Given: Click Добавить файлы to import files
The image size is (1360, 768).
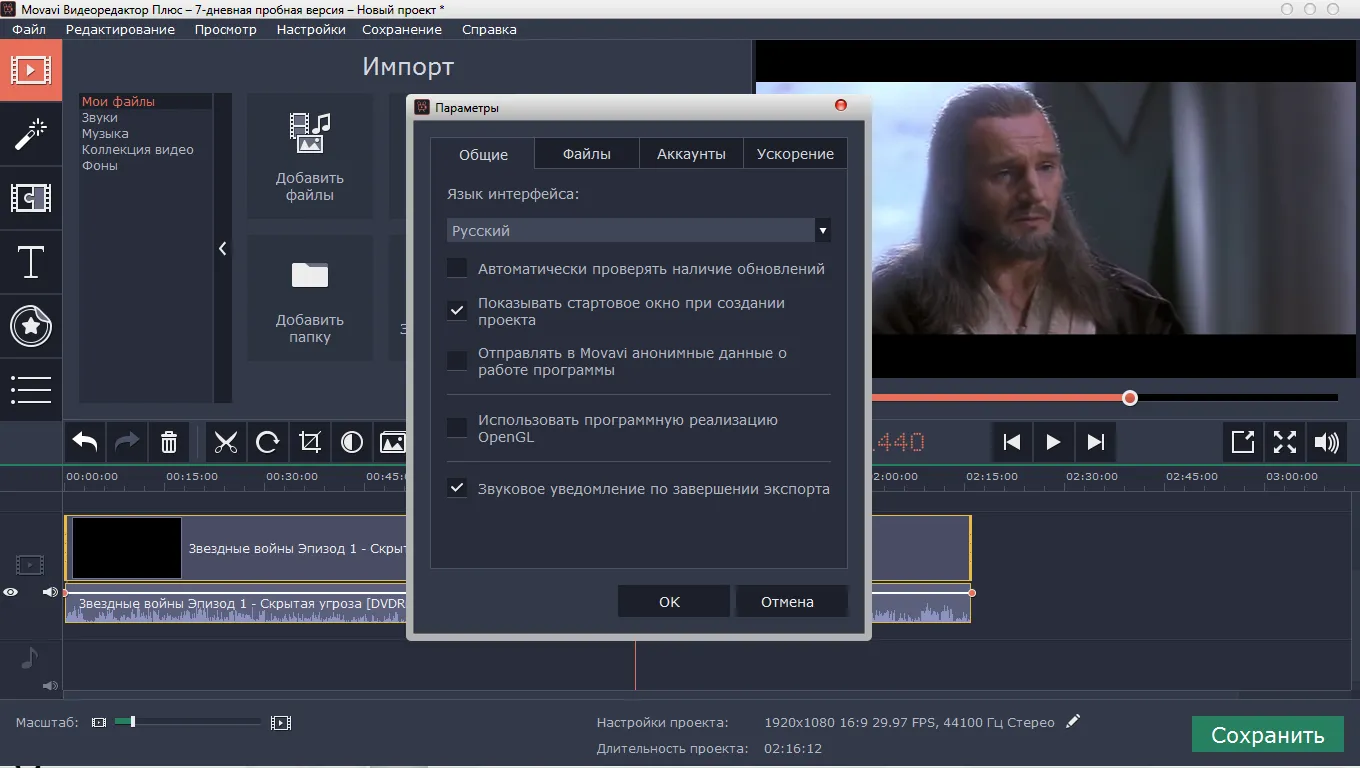Looking at the screenshot, I should coord(310,156).
